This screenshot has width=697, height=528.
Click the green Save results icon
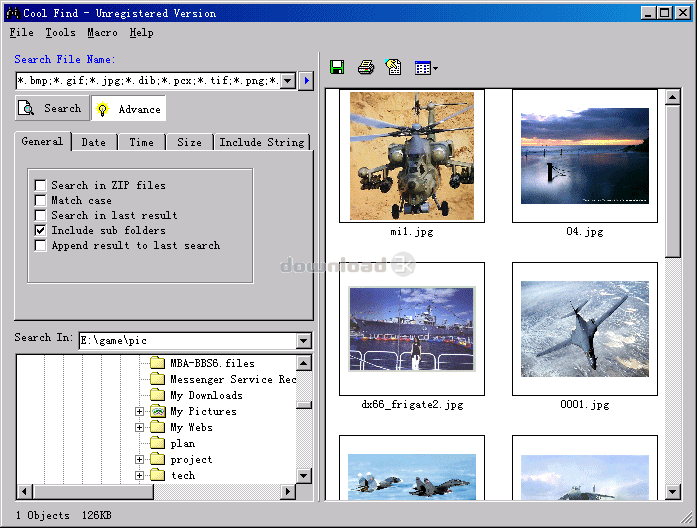click(337, 68)
